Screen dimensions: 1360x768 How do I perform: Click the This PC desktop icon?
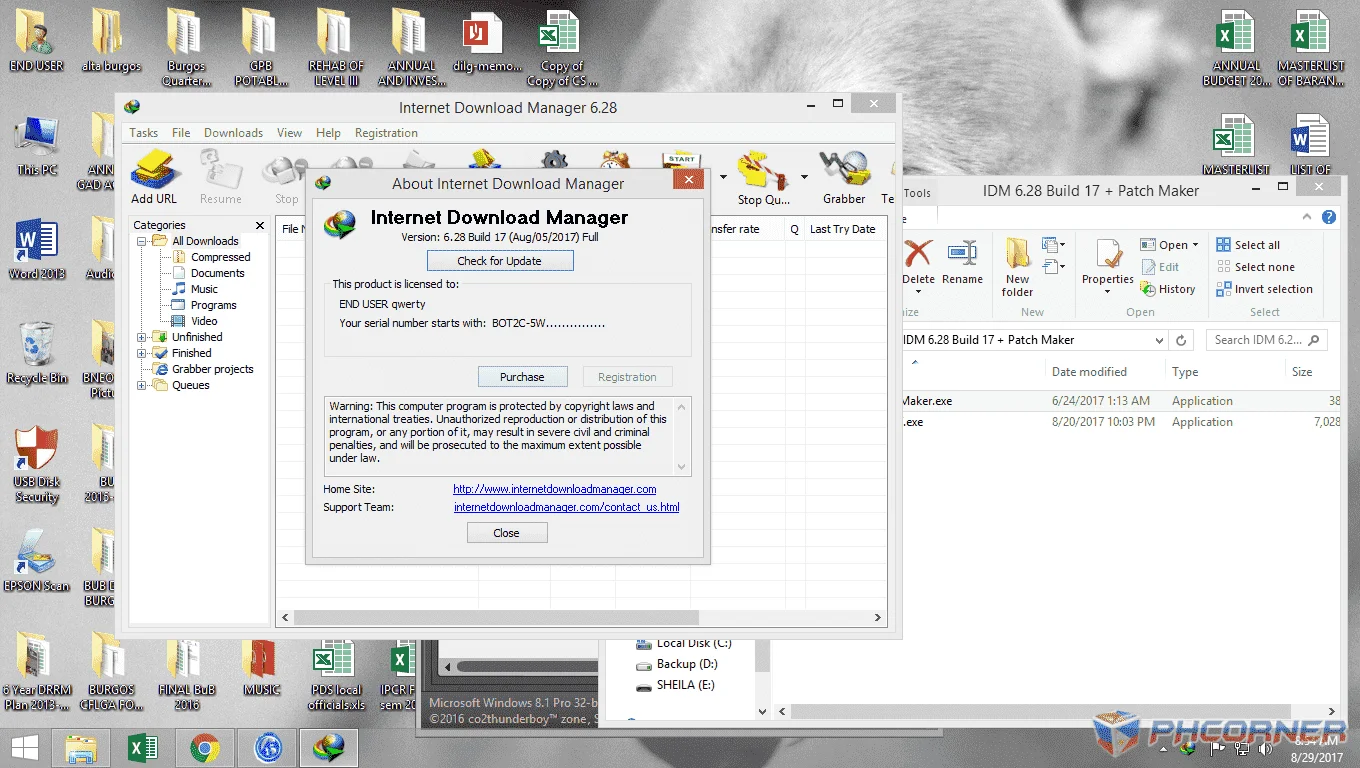click(37, 148)
